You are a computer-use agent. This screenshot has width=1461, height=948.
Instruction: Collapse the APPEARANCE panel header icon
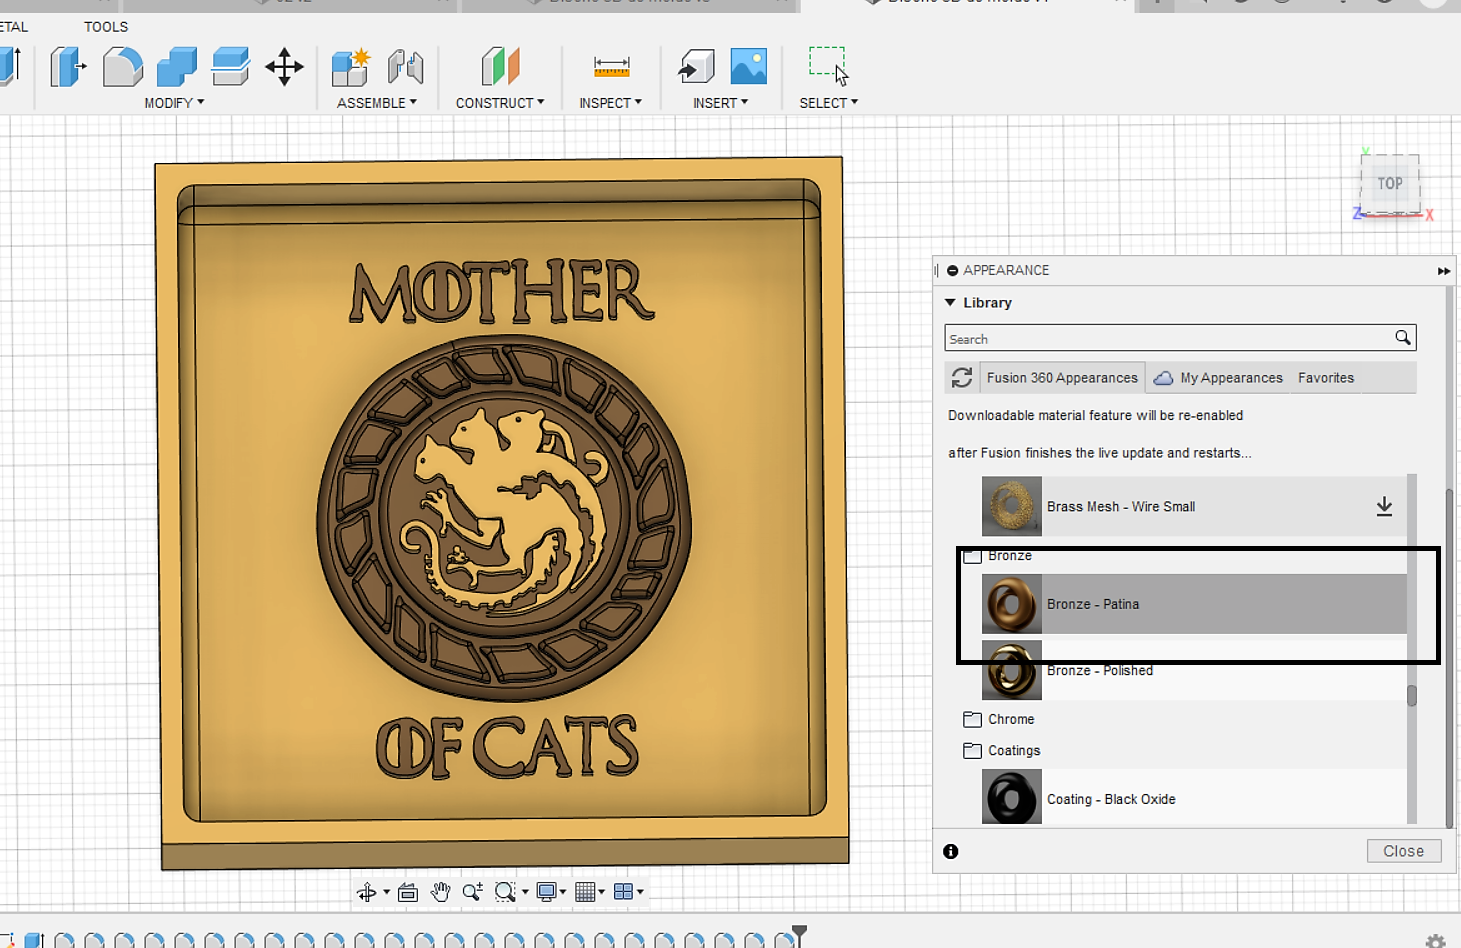pyautogui.click(x=952, y=270)
